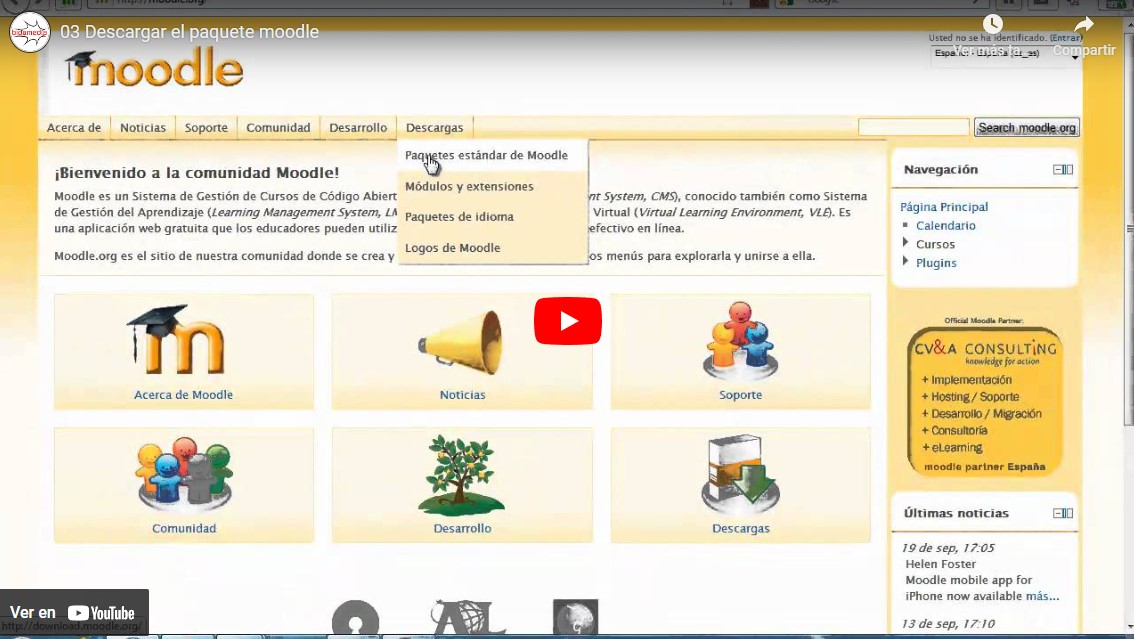Click the Watch Later clock icon

pyautogui.click(x=992, y=25)
